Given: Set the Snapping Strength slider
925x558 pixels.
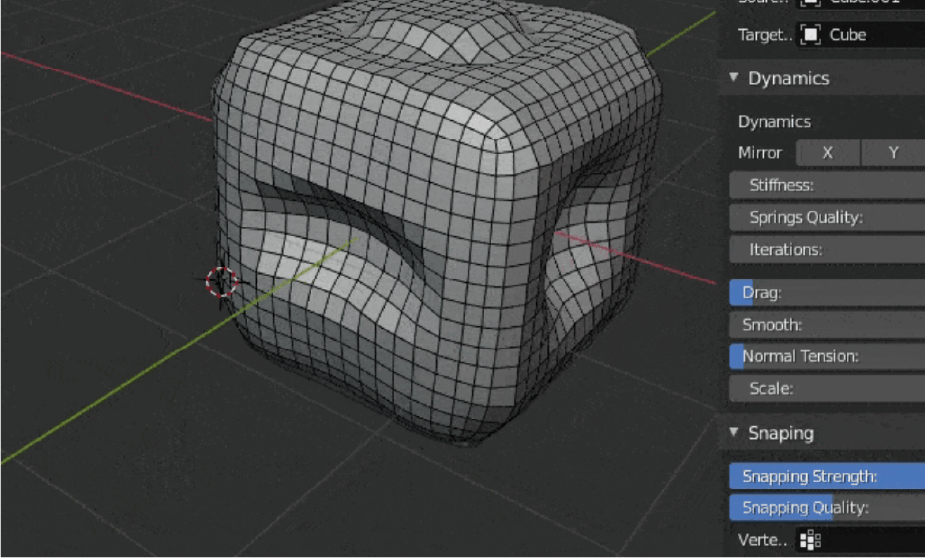Looking at the screenshot, I should tap(827, 476).
